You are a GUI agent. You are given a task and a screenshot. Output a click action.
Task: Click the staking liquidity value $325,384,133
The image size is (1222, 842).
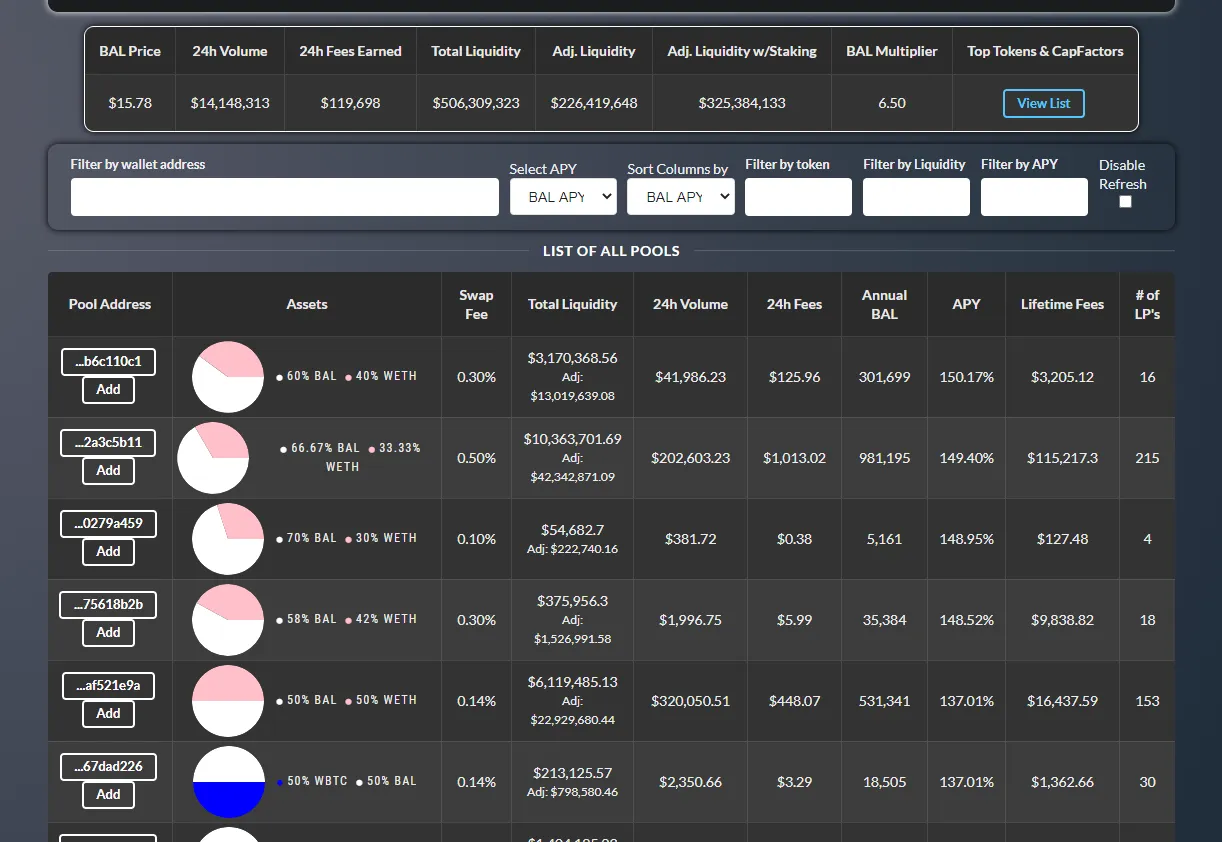coord(742,103)
